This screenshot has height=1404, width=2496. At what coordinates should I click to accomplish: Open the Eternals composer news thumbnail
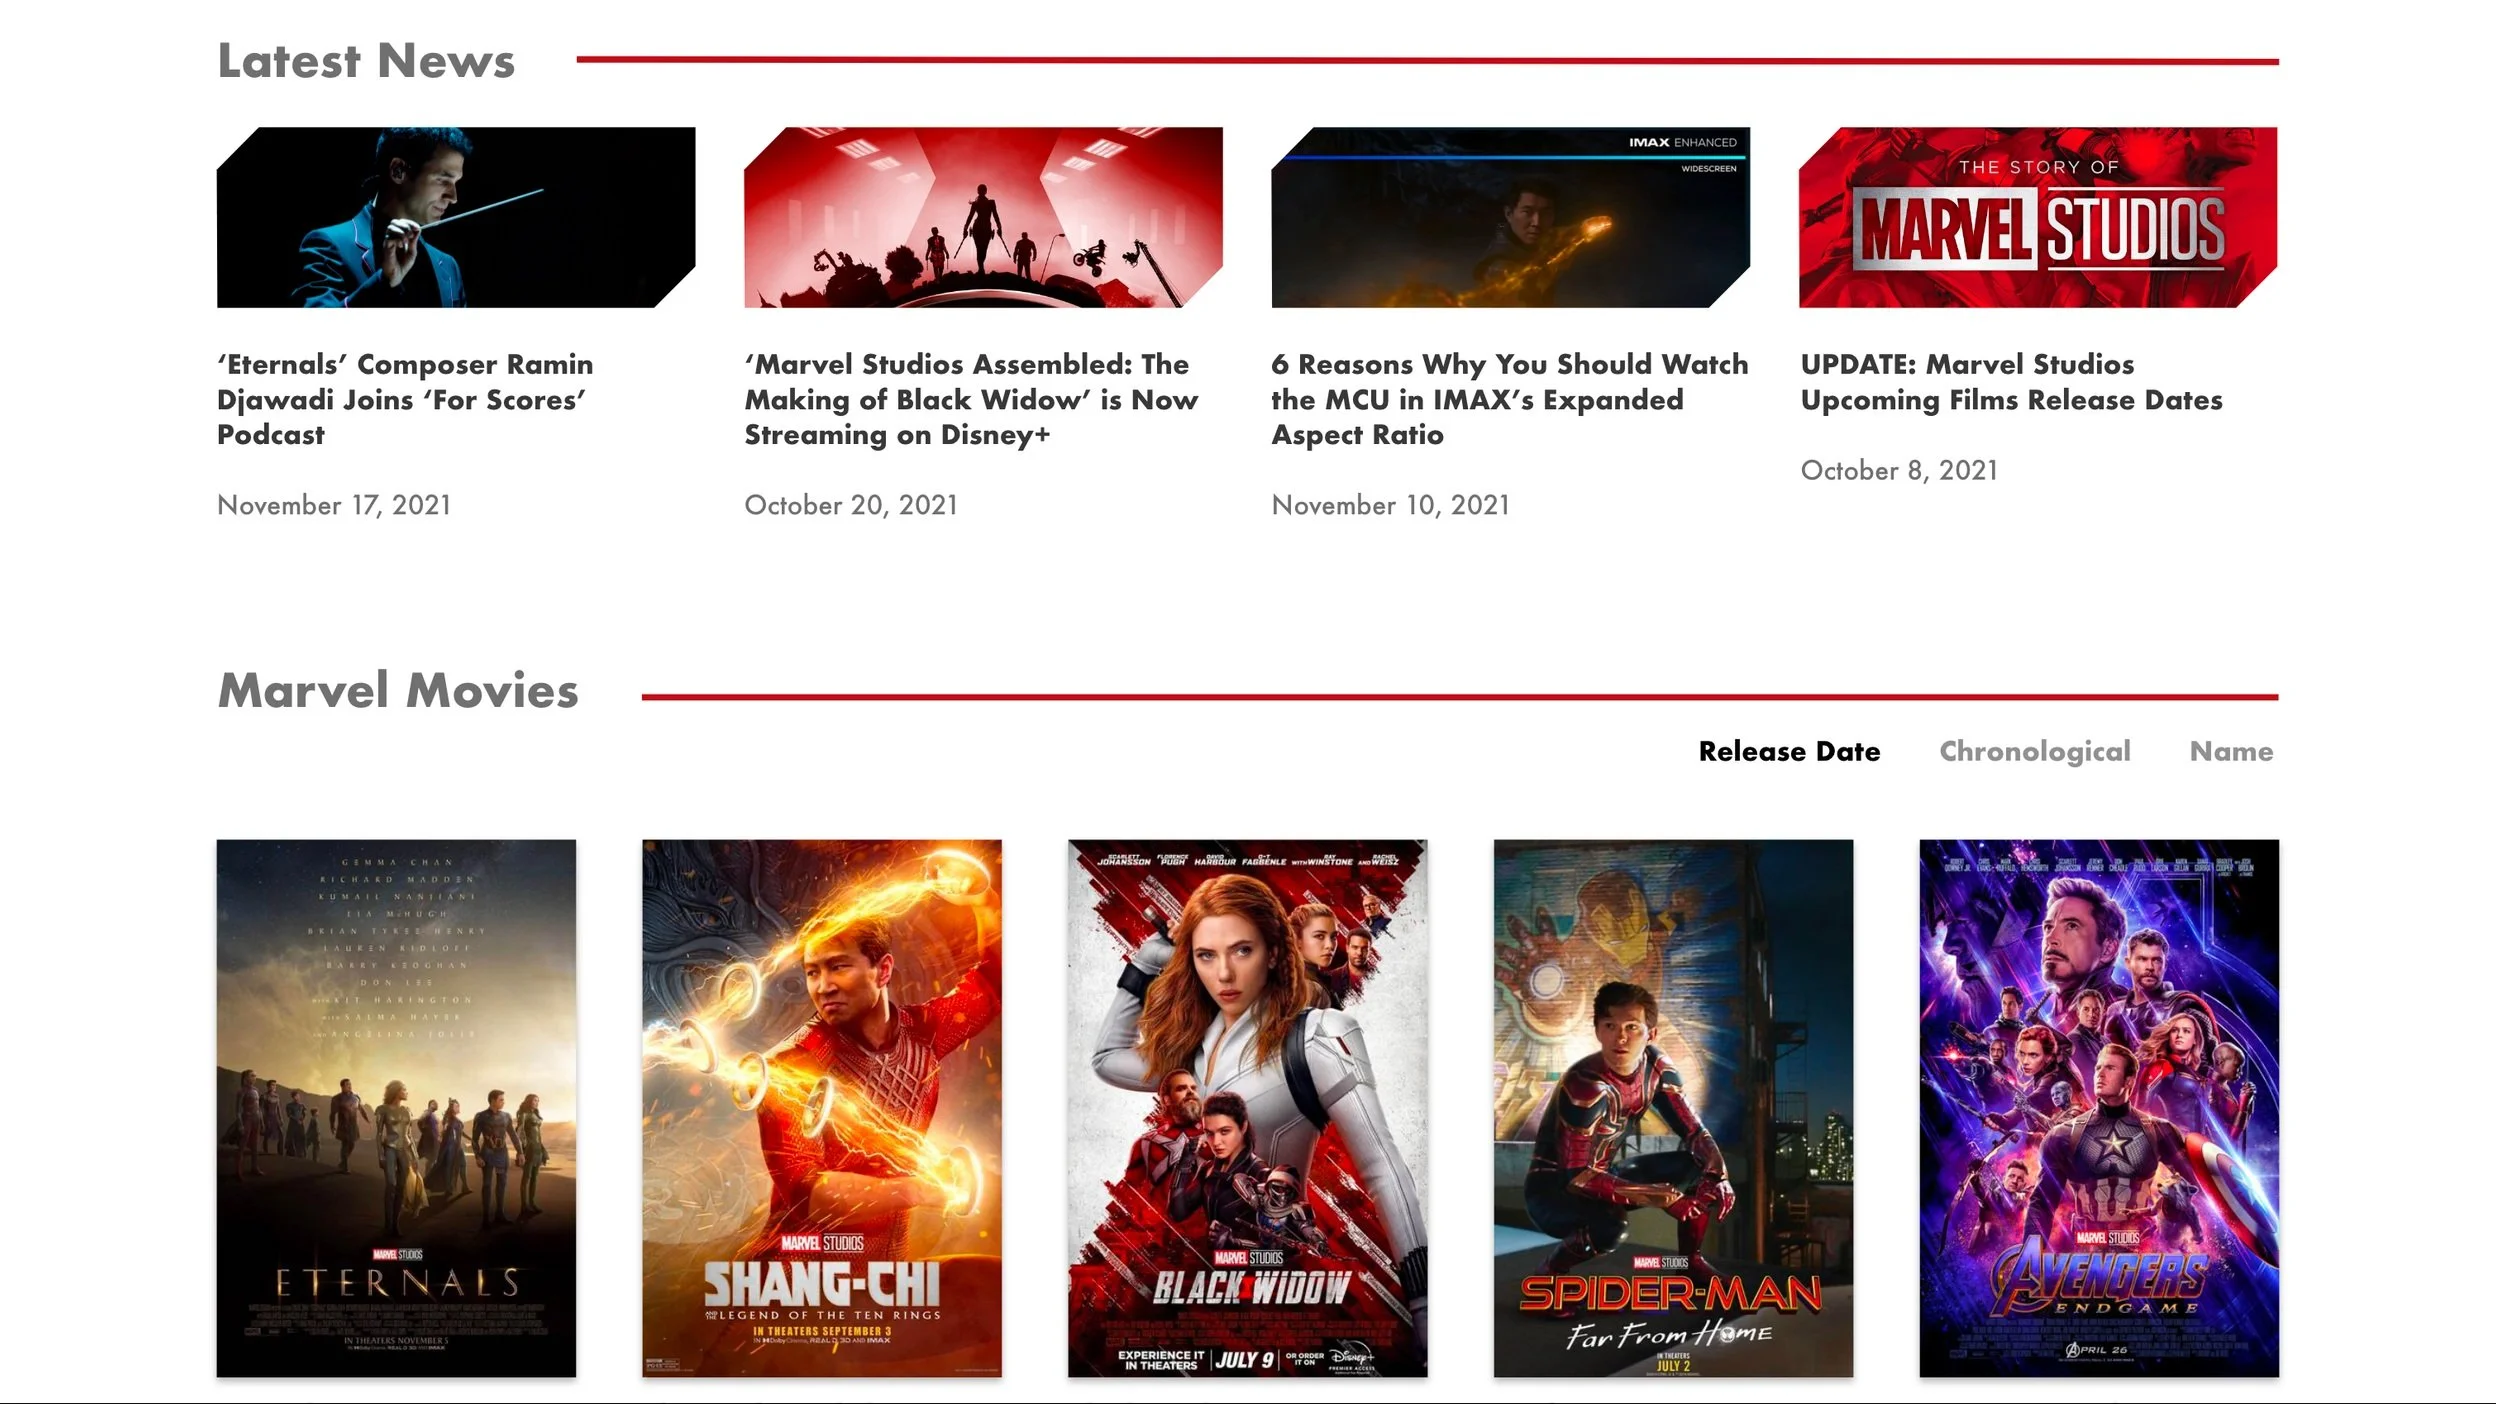(x=456, y=217)
